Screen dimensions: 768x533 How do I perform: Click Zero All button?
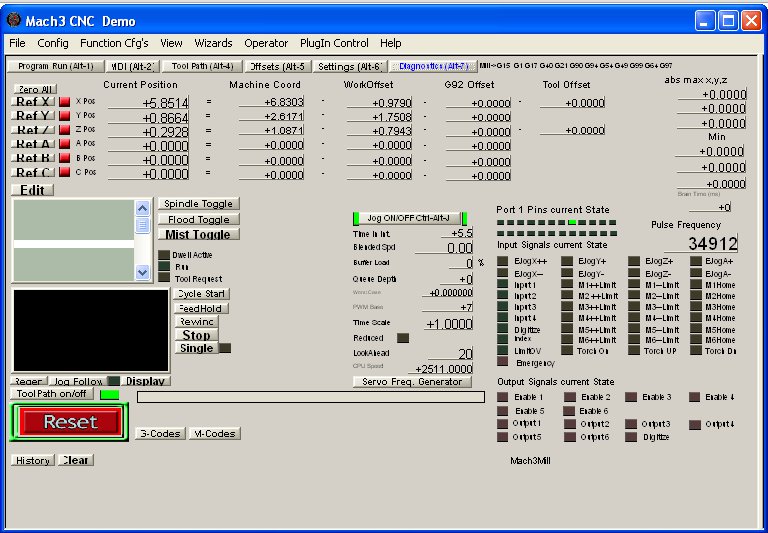coord(35,89)
